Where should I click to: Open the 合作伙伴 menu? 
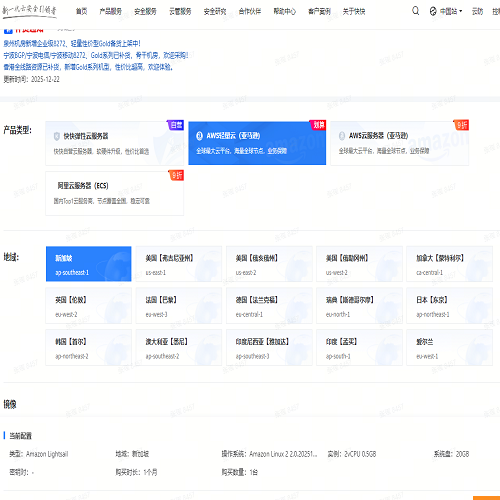250,11
